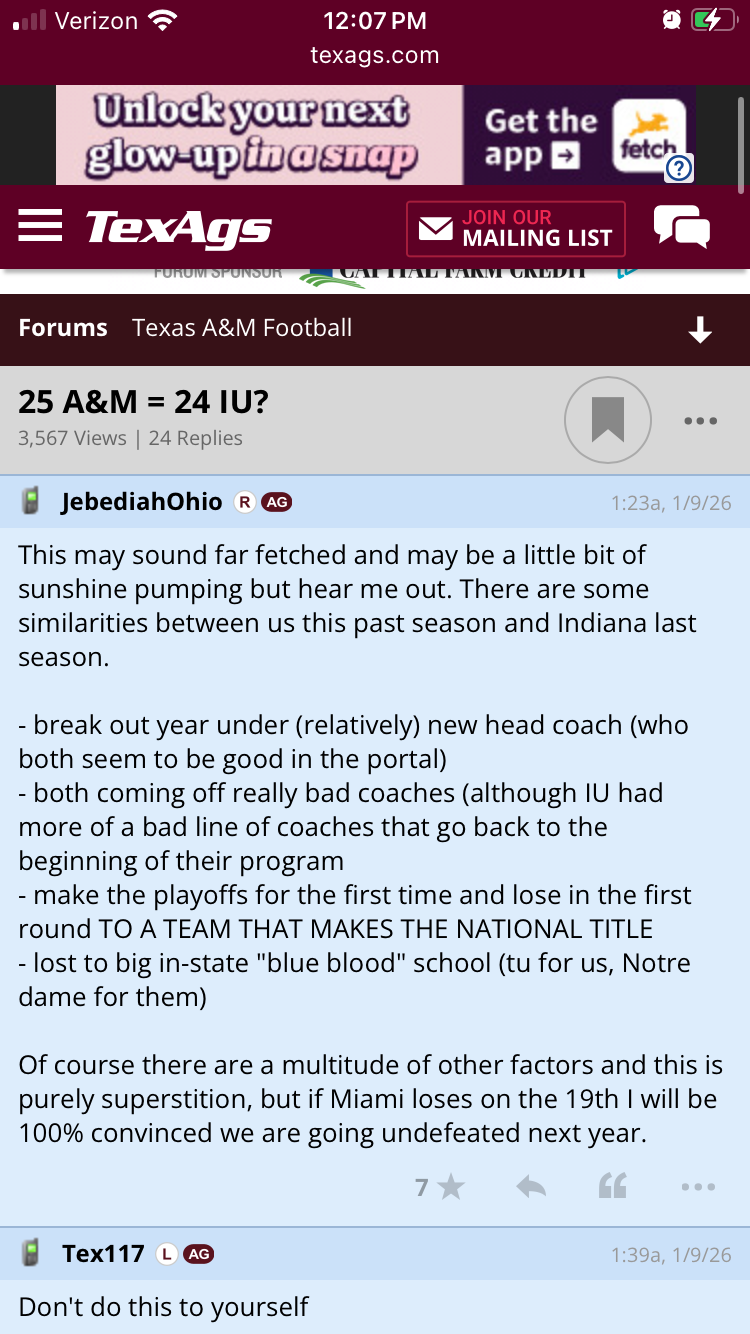750x1334 pixels.
Task: Open the TexAgs hamburger menu
Action: [40, 226]
